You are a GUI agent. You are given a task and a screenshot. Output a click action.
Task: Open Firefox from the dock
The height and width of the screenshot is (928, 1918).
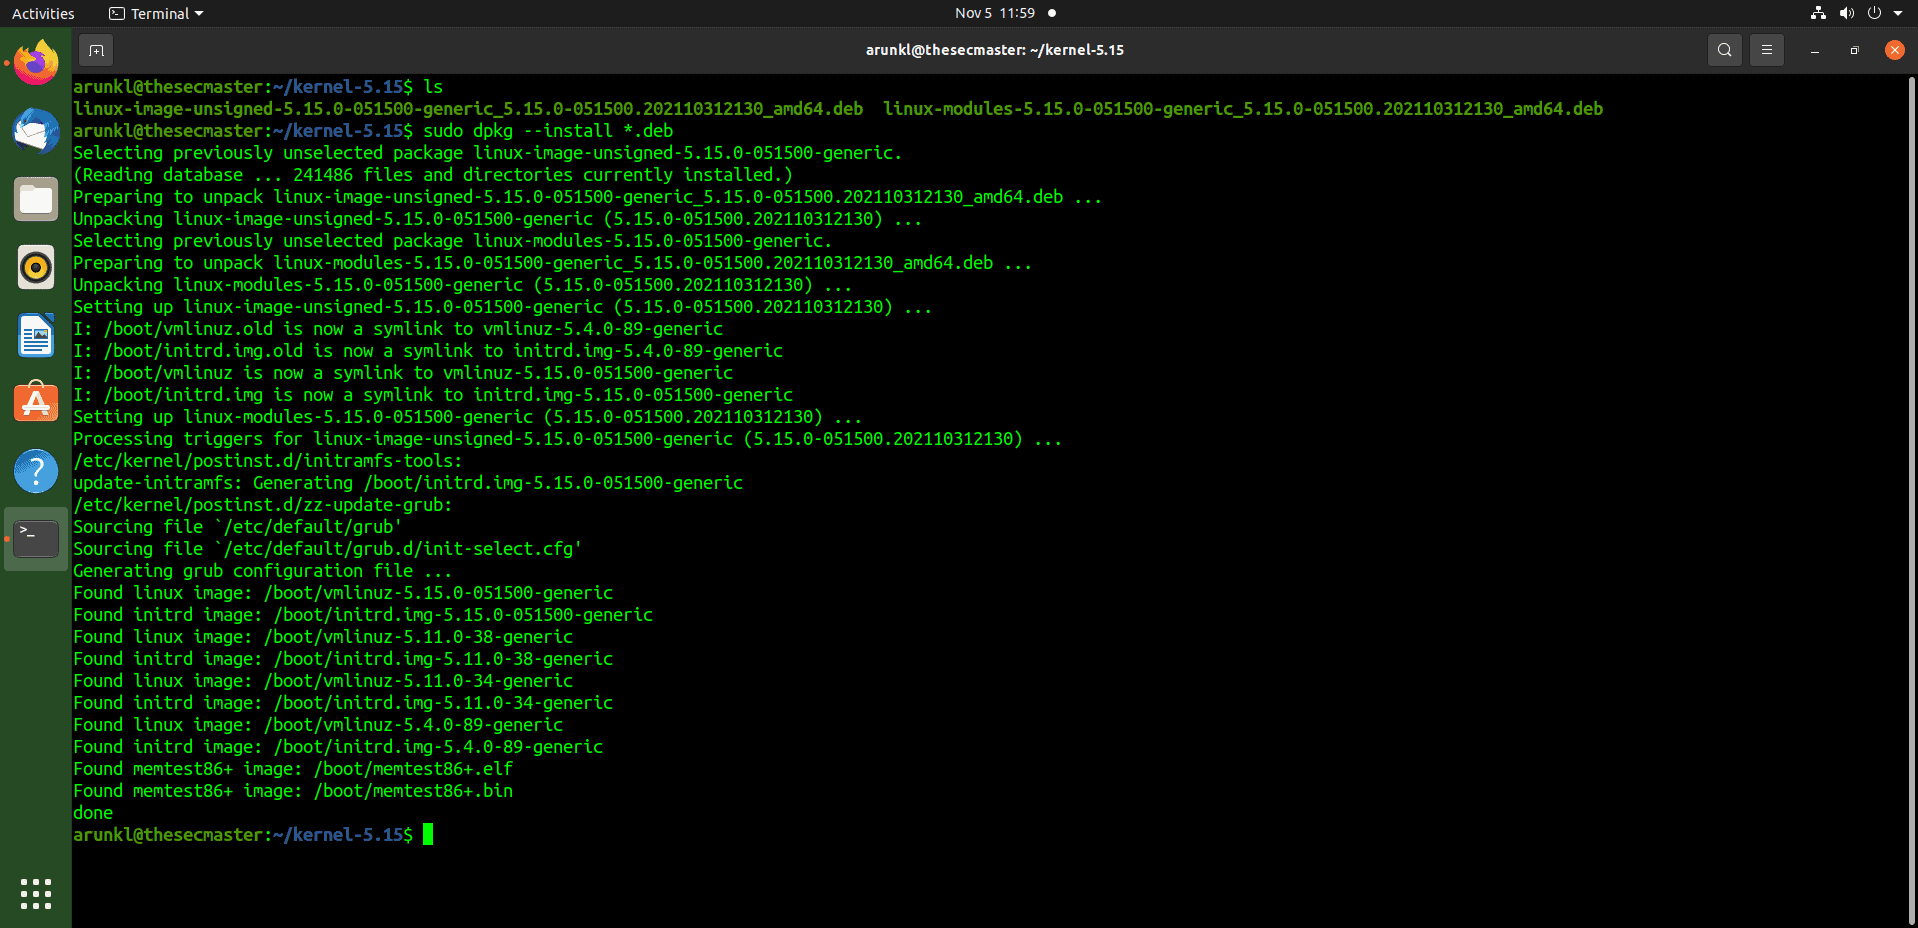click(x=36, y=63)
